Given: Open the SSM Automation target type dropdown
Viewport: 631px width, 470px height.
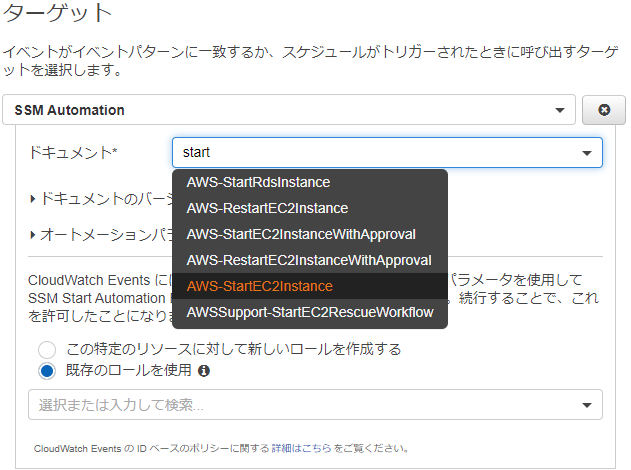Looking at the screenshot, I should (x=288, y=110).
